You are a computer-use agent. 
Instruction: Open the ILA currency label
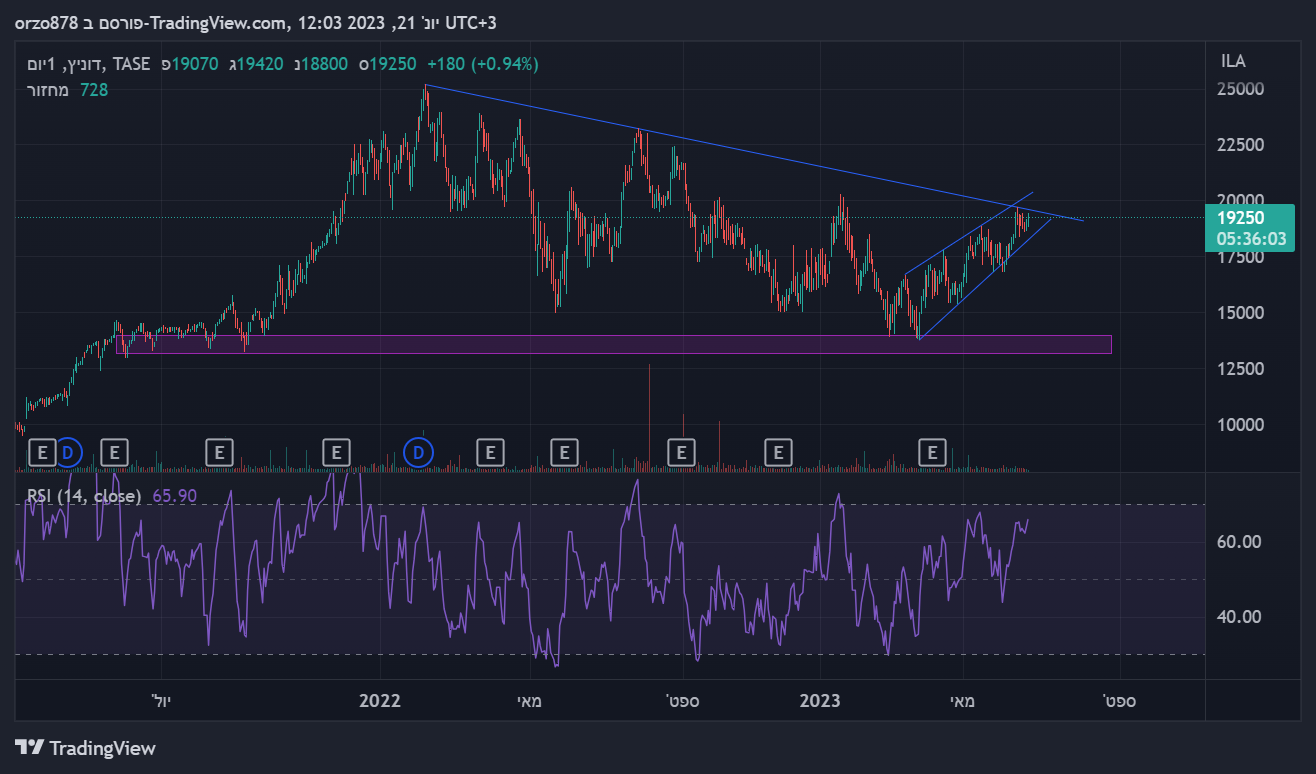click(1233, 61)
